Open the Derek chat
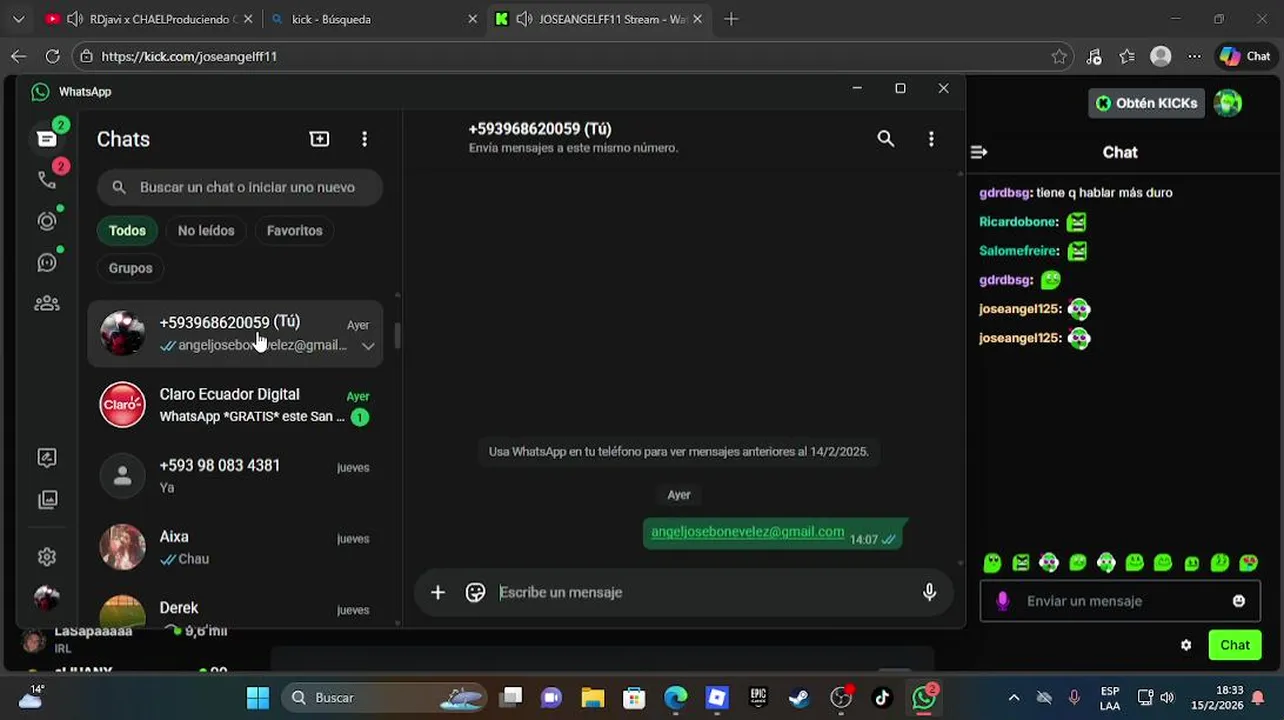The width and height of the screenshot is (1284, 720). pos(236,608)
